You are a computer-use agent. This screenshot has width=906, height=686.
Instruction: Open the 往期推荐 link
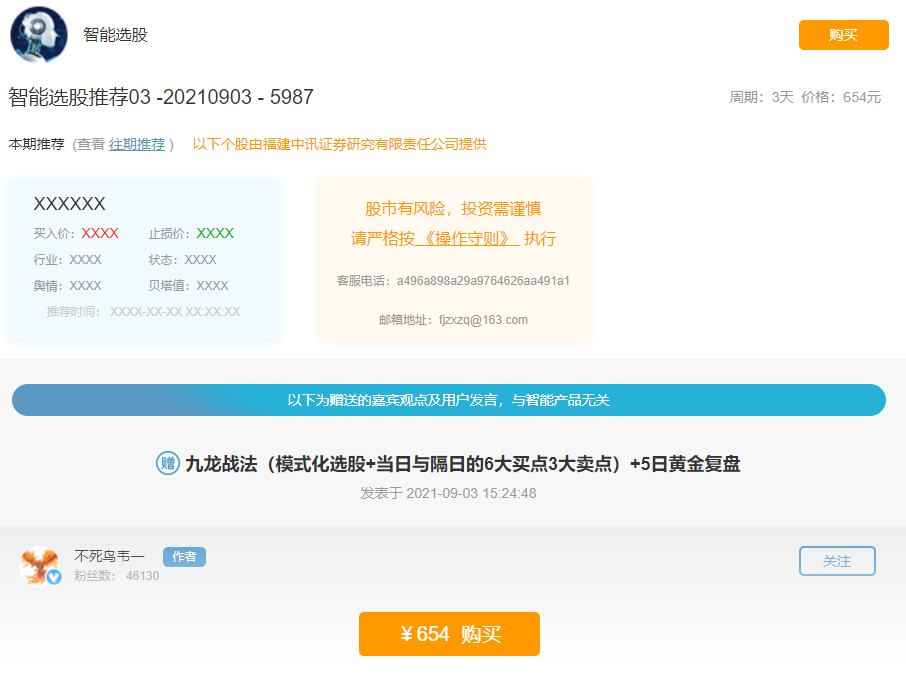pos(137,144)
